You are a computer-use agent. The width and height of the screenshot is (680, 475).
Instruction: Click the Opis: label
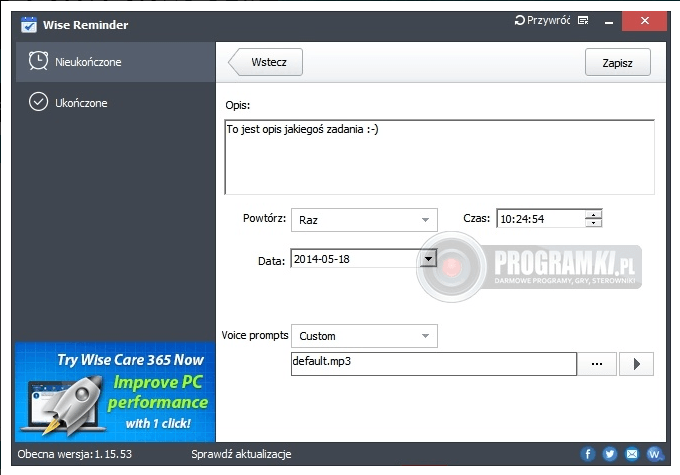pyautogui.click(x=238, y=105)
